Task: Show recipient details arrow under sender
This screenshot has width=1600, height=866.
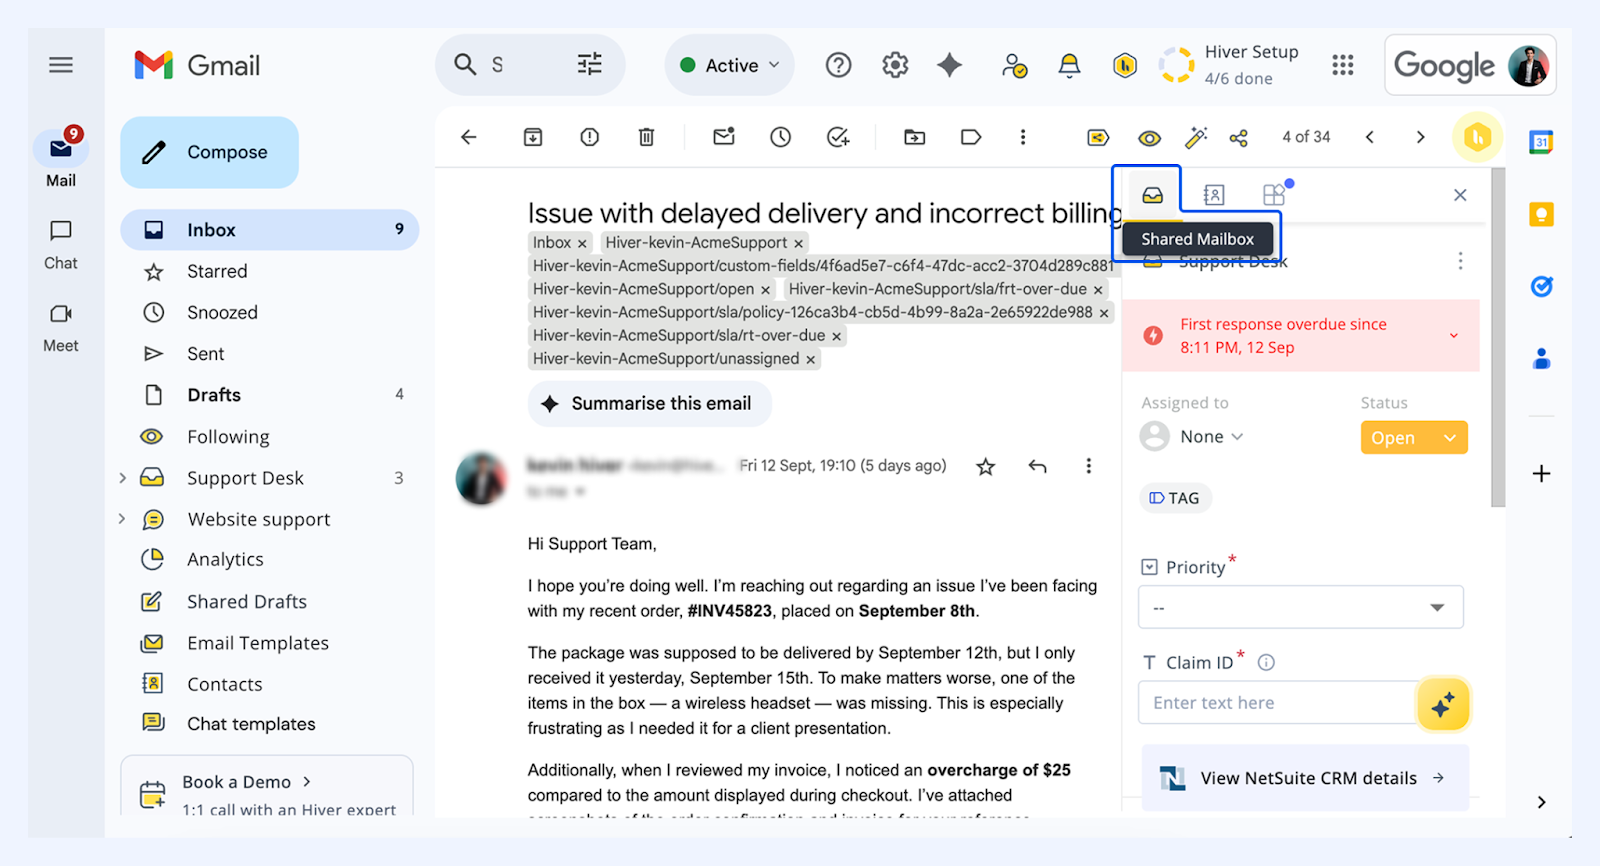Action: 580,492
